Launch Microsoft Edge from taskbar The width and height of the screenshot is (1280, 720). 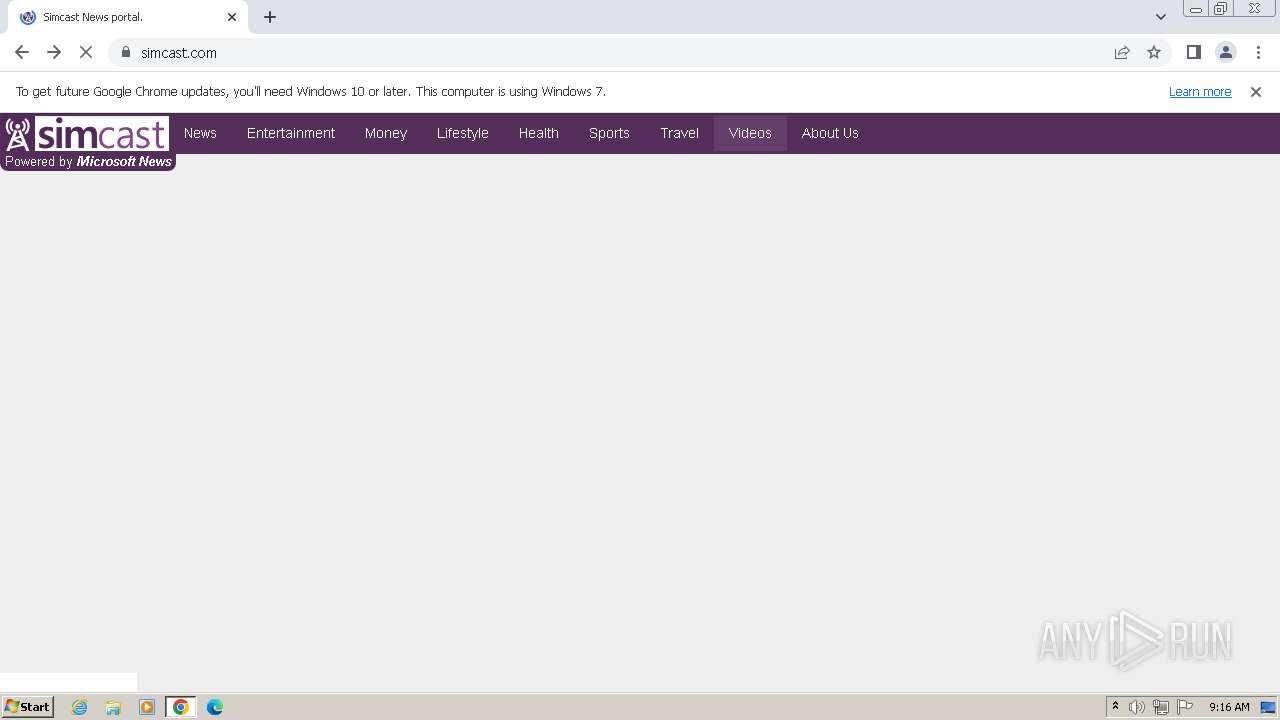[x=215, y=707]
